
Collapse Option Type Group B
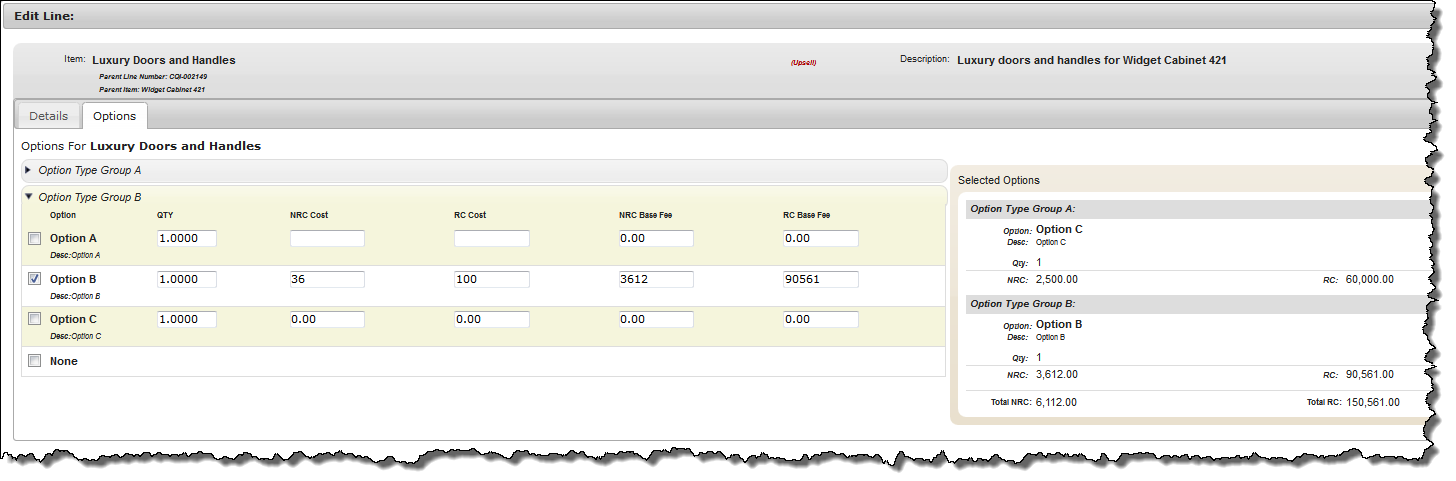pyautogui.click(x=28, y=197)
